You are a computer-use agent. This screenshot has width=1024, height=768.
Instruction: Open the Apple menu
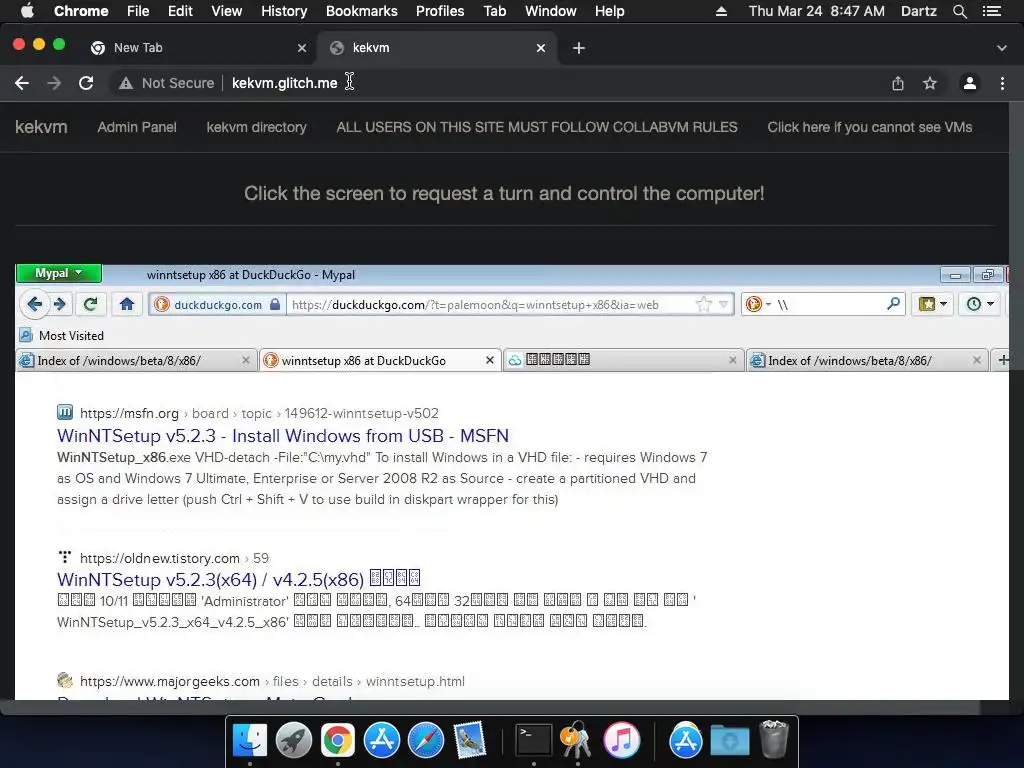[27, 11]
